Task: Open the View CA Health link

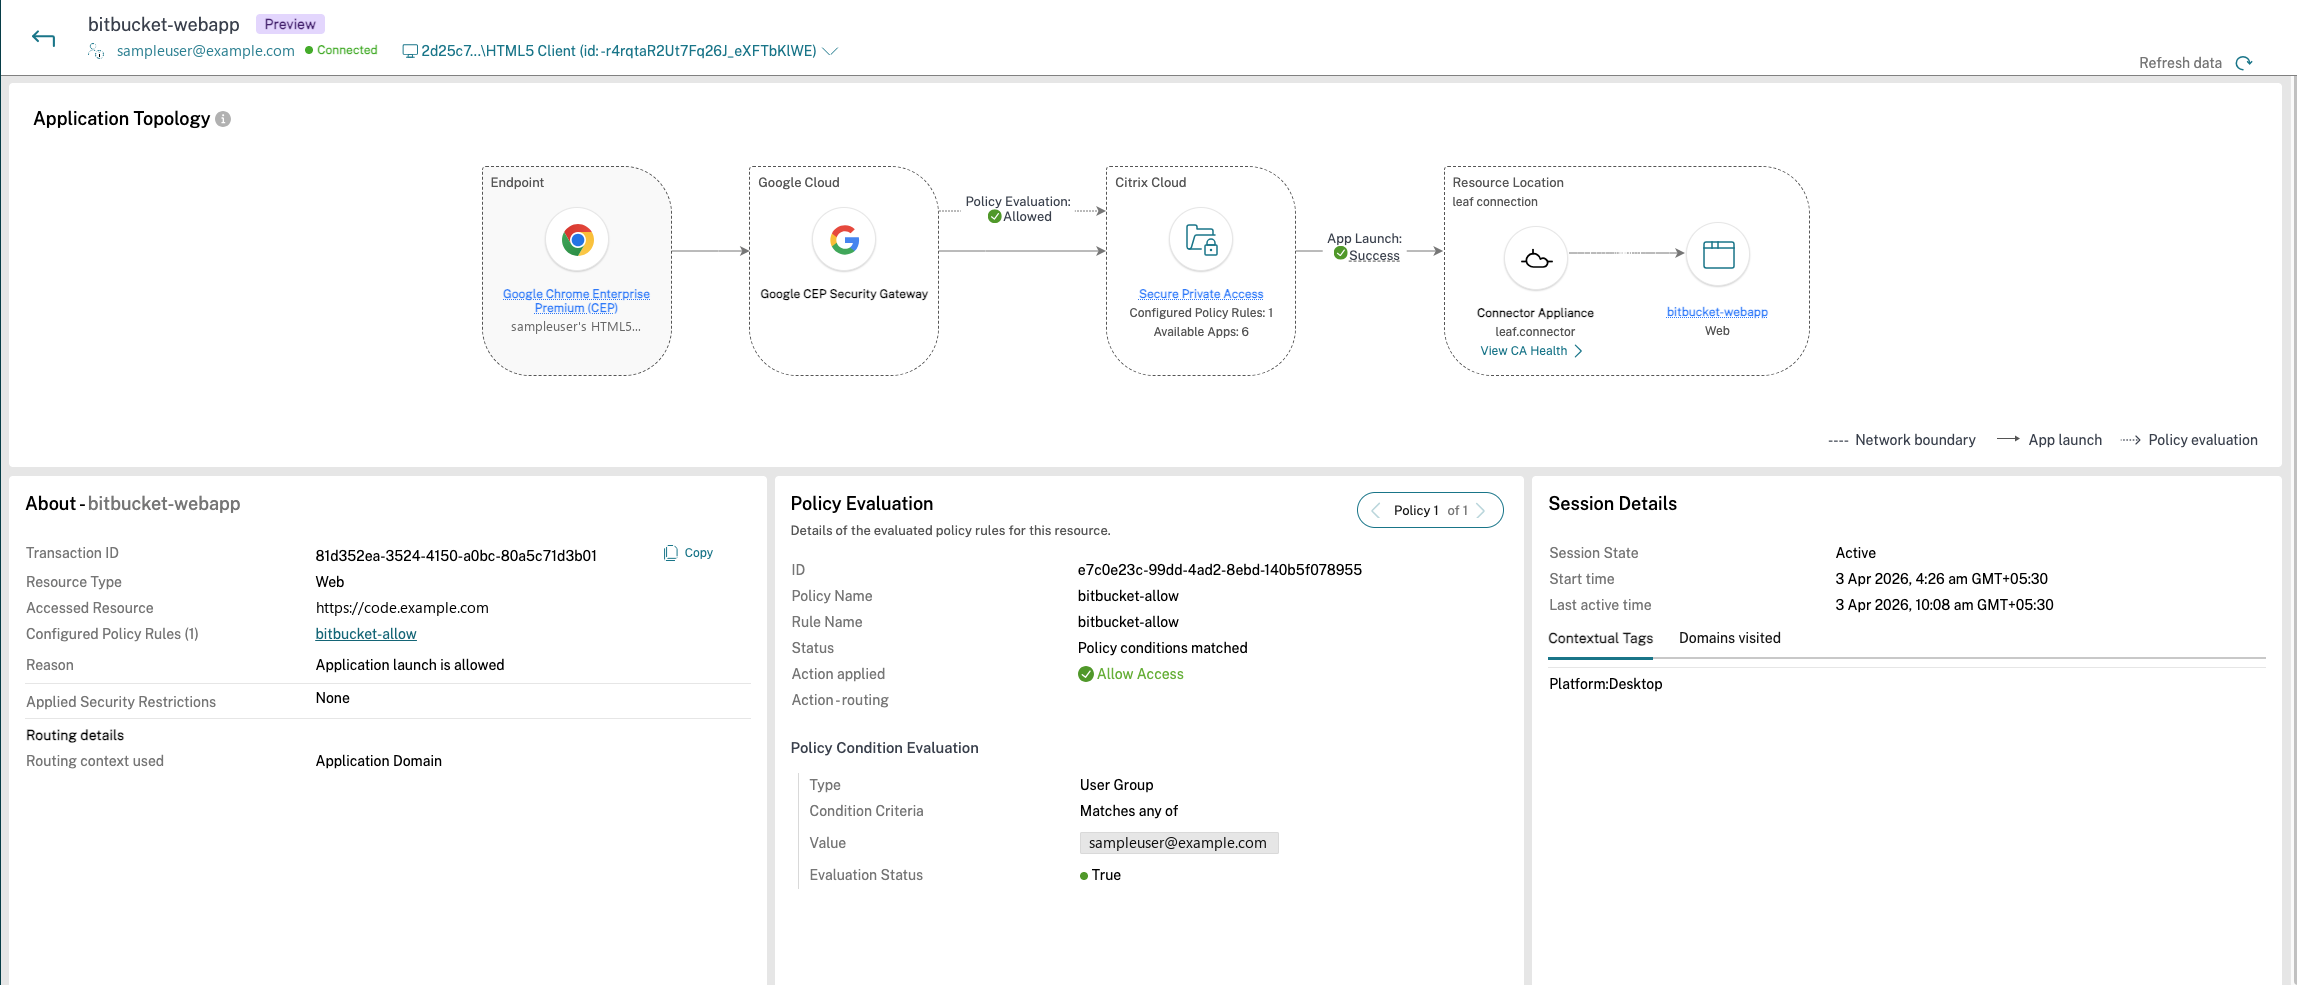Action: [x=1531, y=351]
